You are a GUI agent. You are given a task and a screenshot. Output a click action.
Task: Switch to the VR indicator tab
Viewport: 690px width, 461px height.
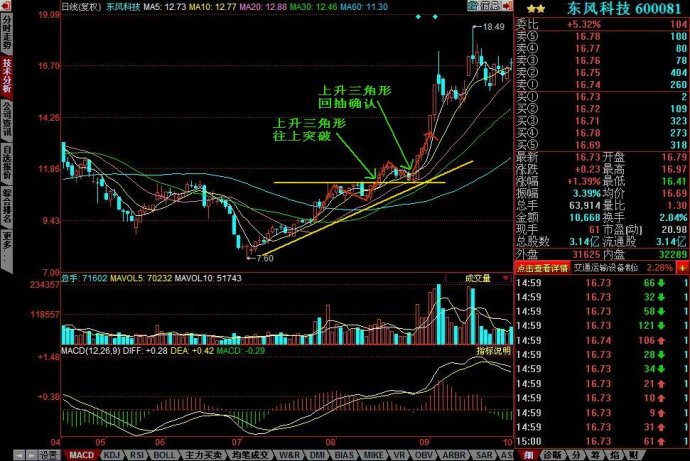pyautogui.click(x=399, y=455)
